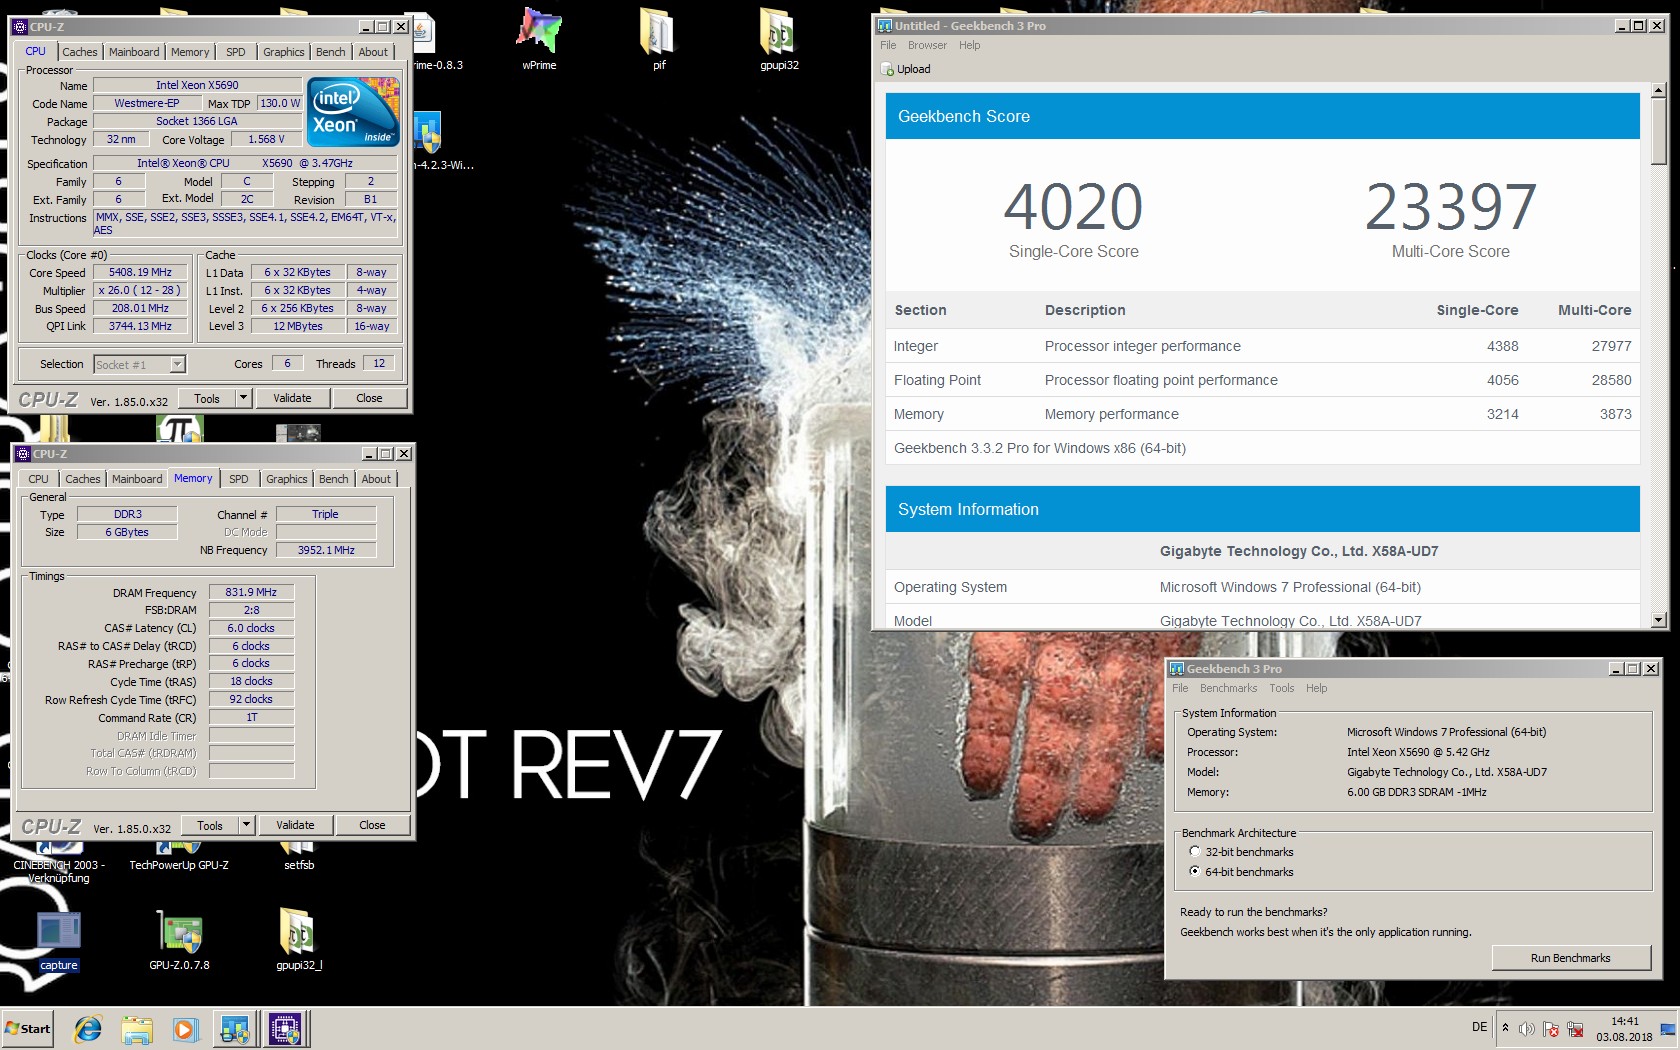The image size is (1680, 1050).
Task: Show hidden tray icons arrow
Action: click(1505, 1028)
